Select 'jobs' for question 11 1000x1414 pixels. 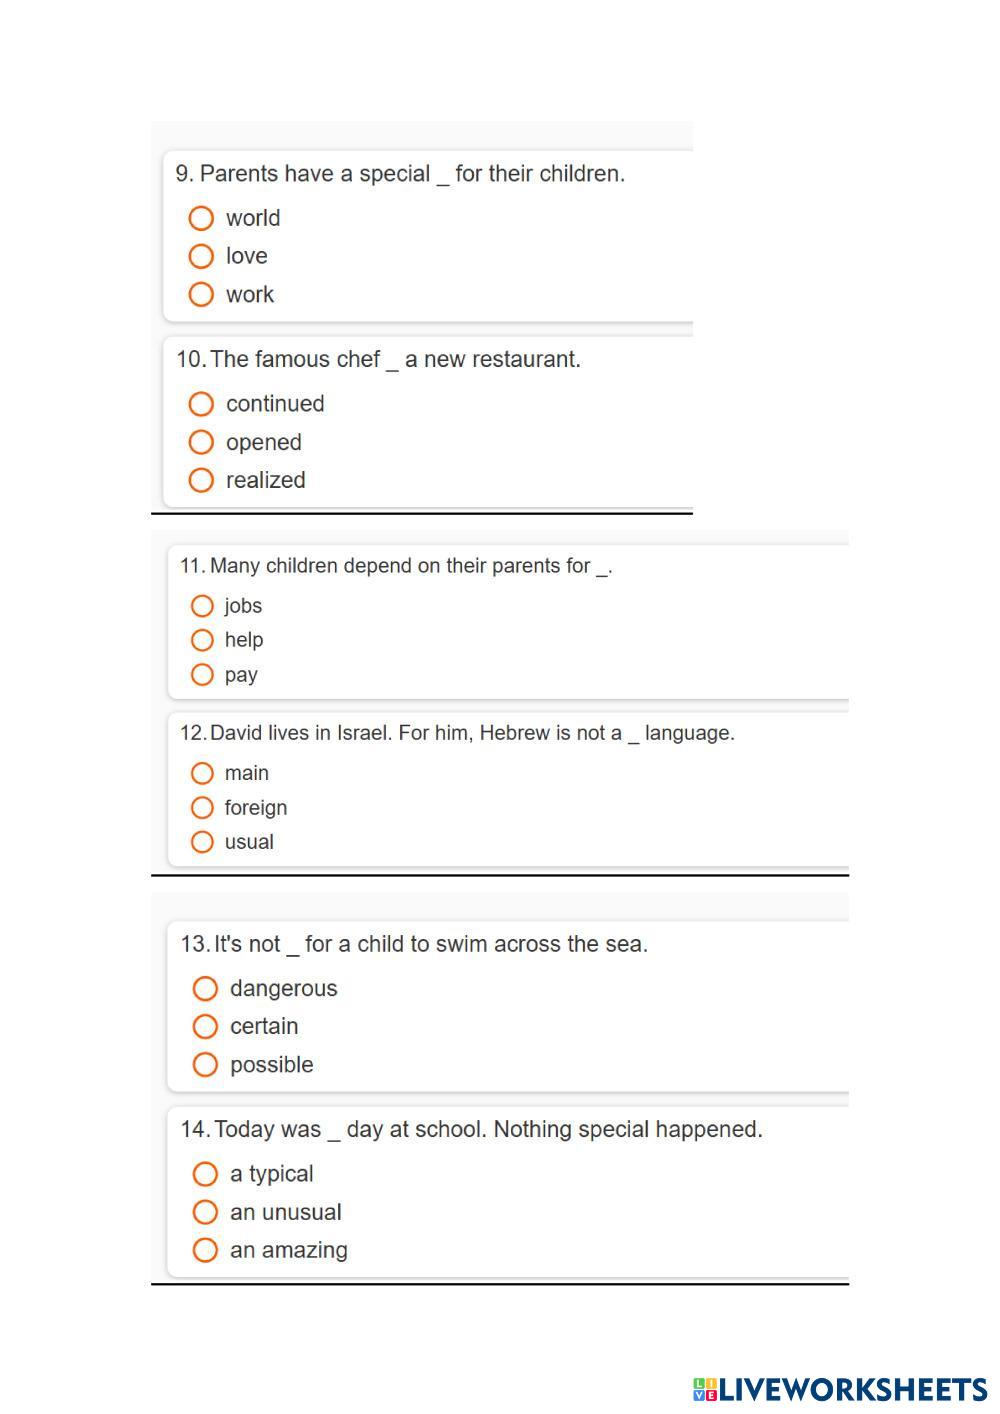(202, 606)
